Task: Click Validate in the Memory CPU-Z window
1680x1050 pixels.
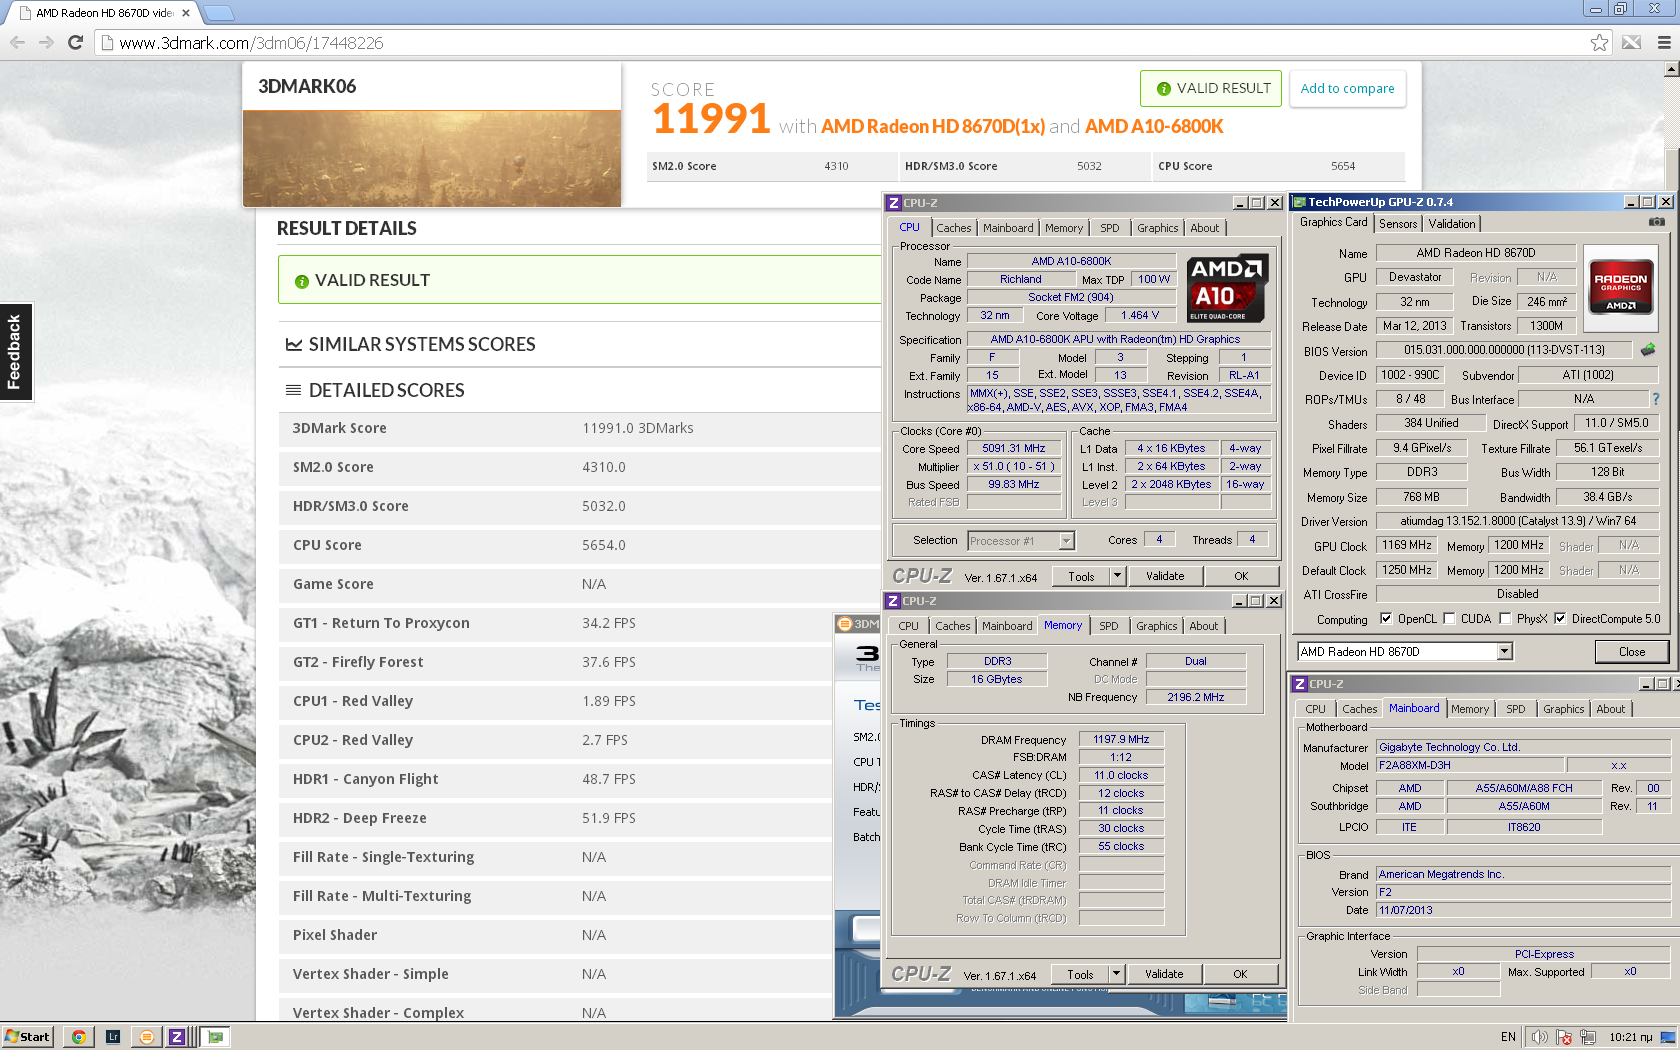Action: (x=1163, y=974)
